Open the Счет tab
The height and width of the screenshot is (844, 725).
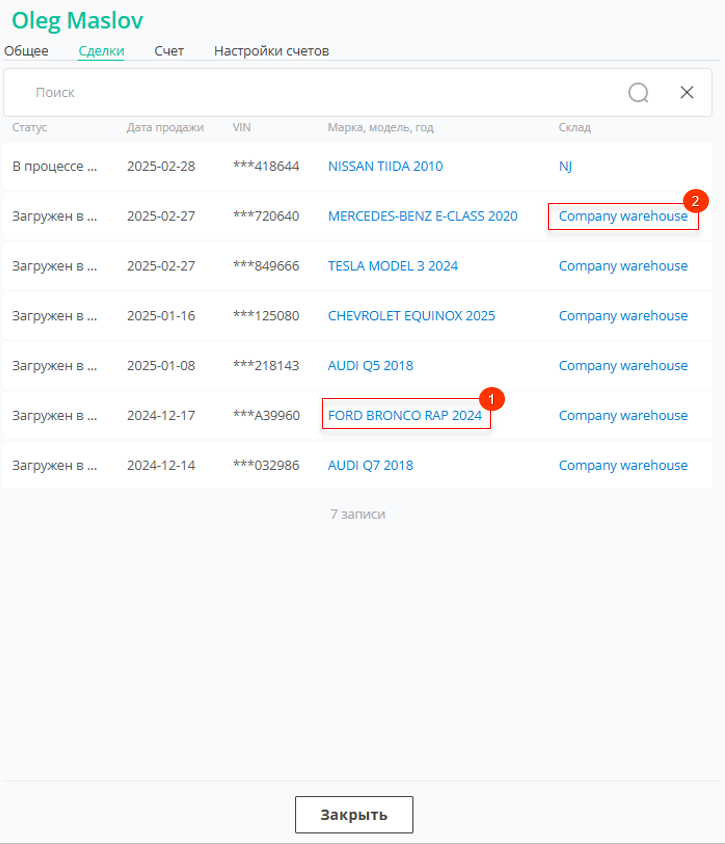click(x=169, y=51)
